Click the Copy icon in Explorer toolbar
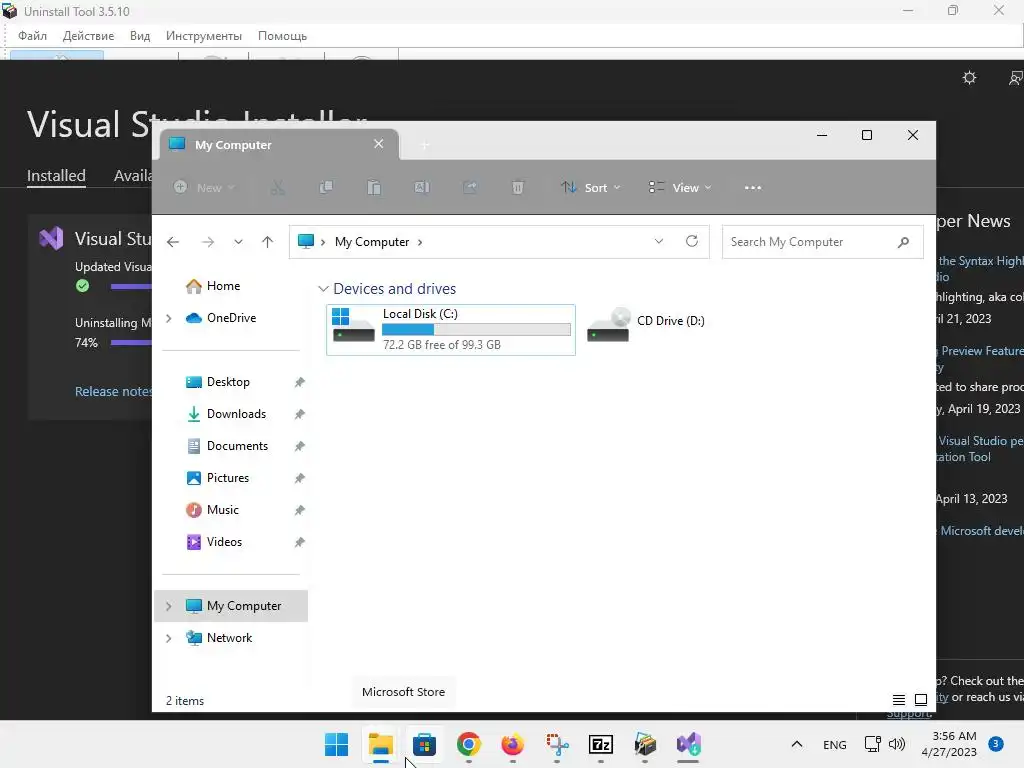This screenshot has height=768, width=1024. pos(326,188)
